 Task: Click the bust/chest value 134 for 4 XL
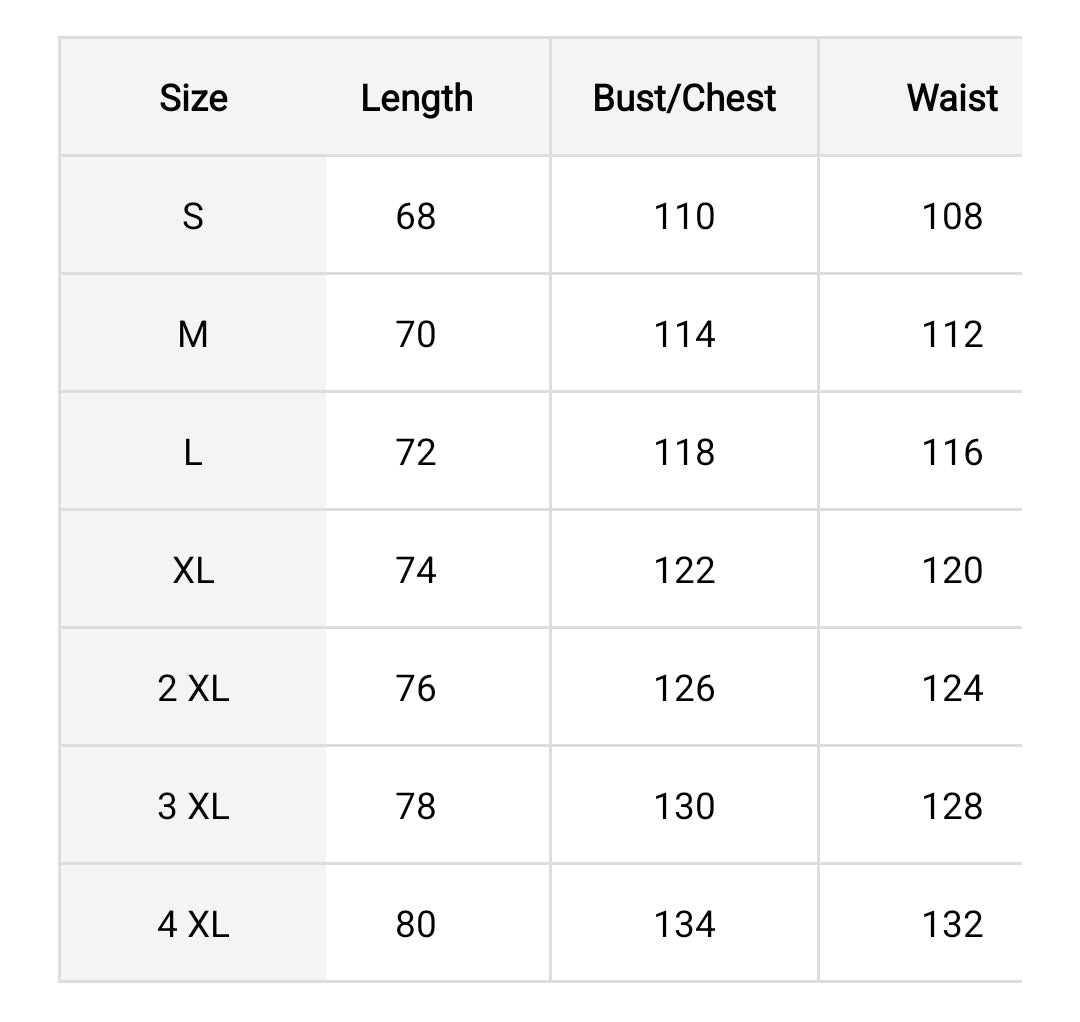pyautogui.click(x=684, y=924)
